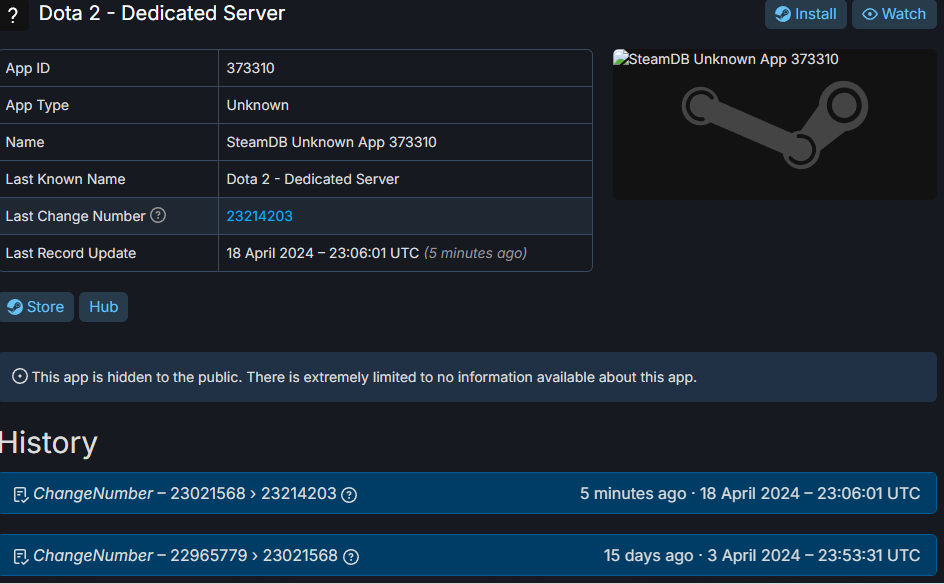The image size is (944, 584).
Task: Click the Last Record Update row label
Action: [x=71, y=253]
